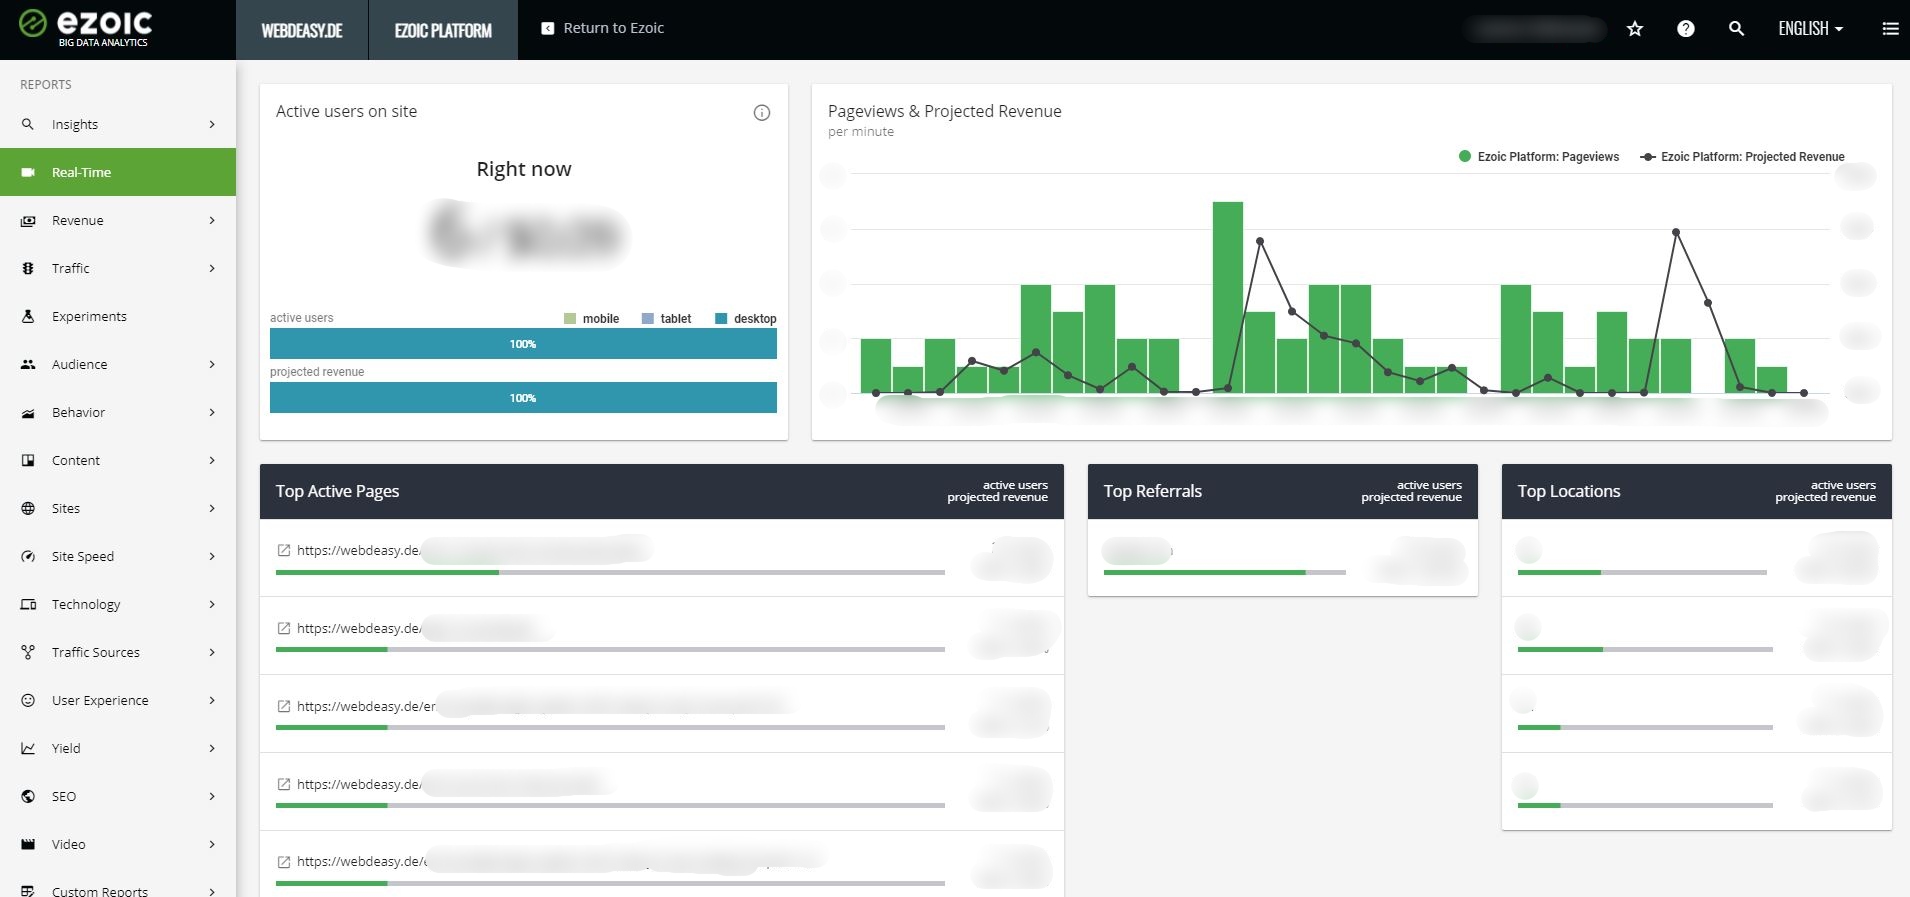
Task: Click the tablet legend color swatch
Action: pos(648,319)
